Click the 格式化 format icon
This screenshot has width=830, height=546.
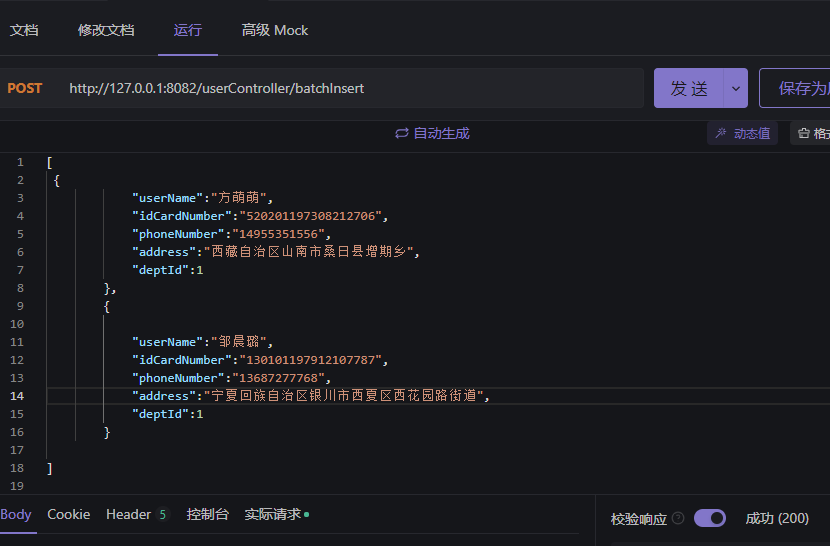(x=804, y=133)
